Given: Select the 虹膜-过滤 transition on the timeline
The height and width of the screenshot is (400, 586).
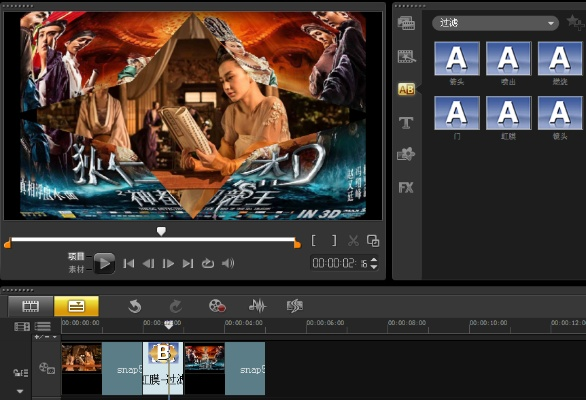Looking at the screenshot, I should coord(163,369).
